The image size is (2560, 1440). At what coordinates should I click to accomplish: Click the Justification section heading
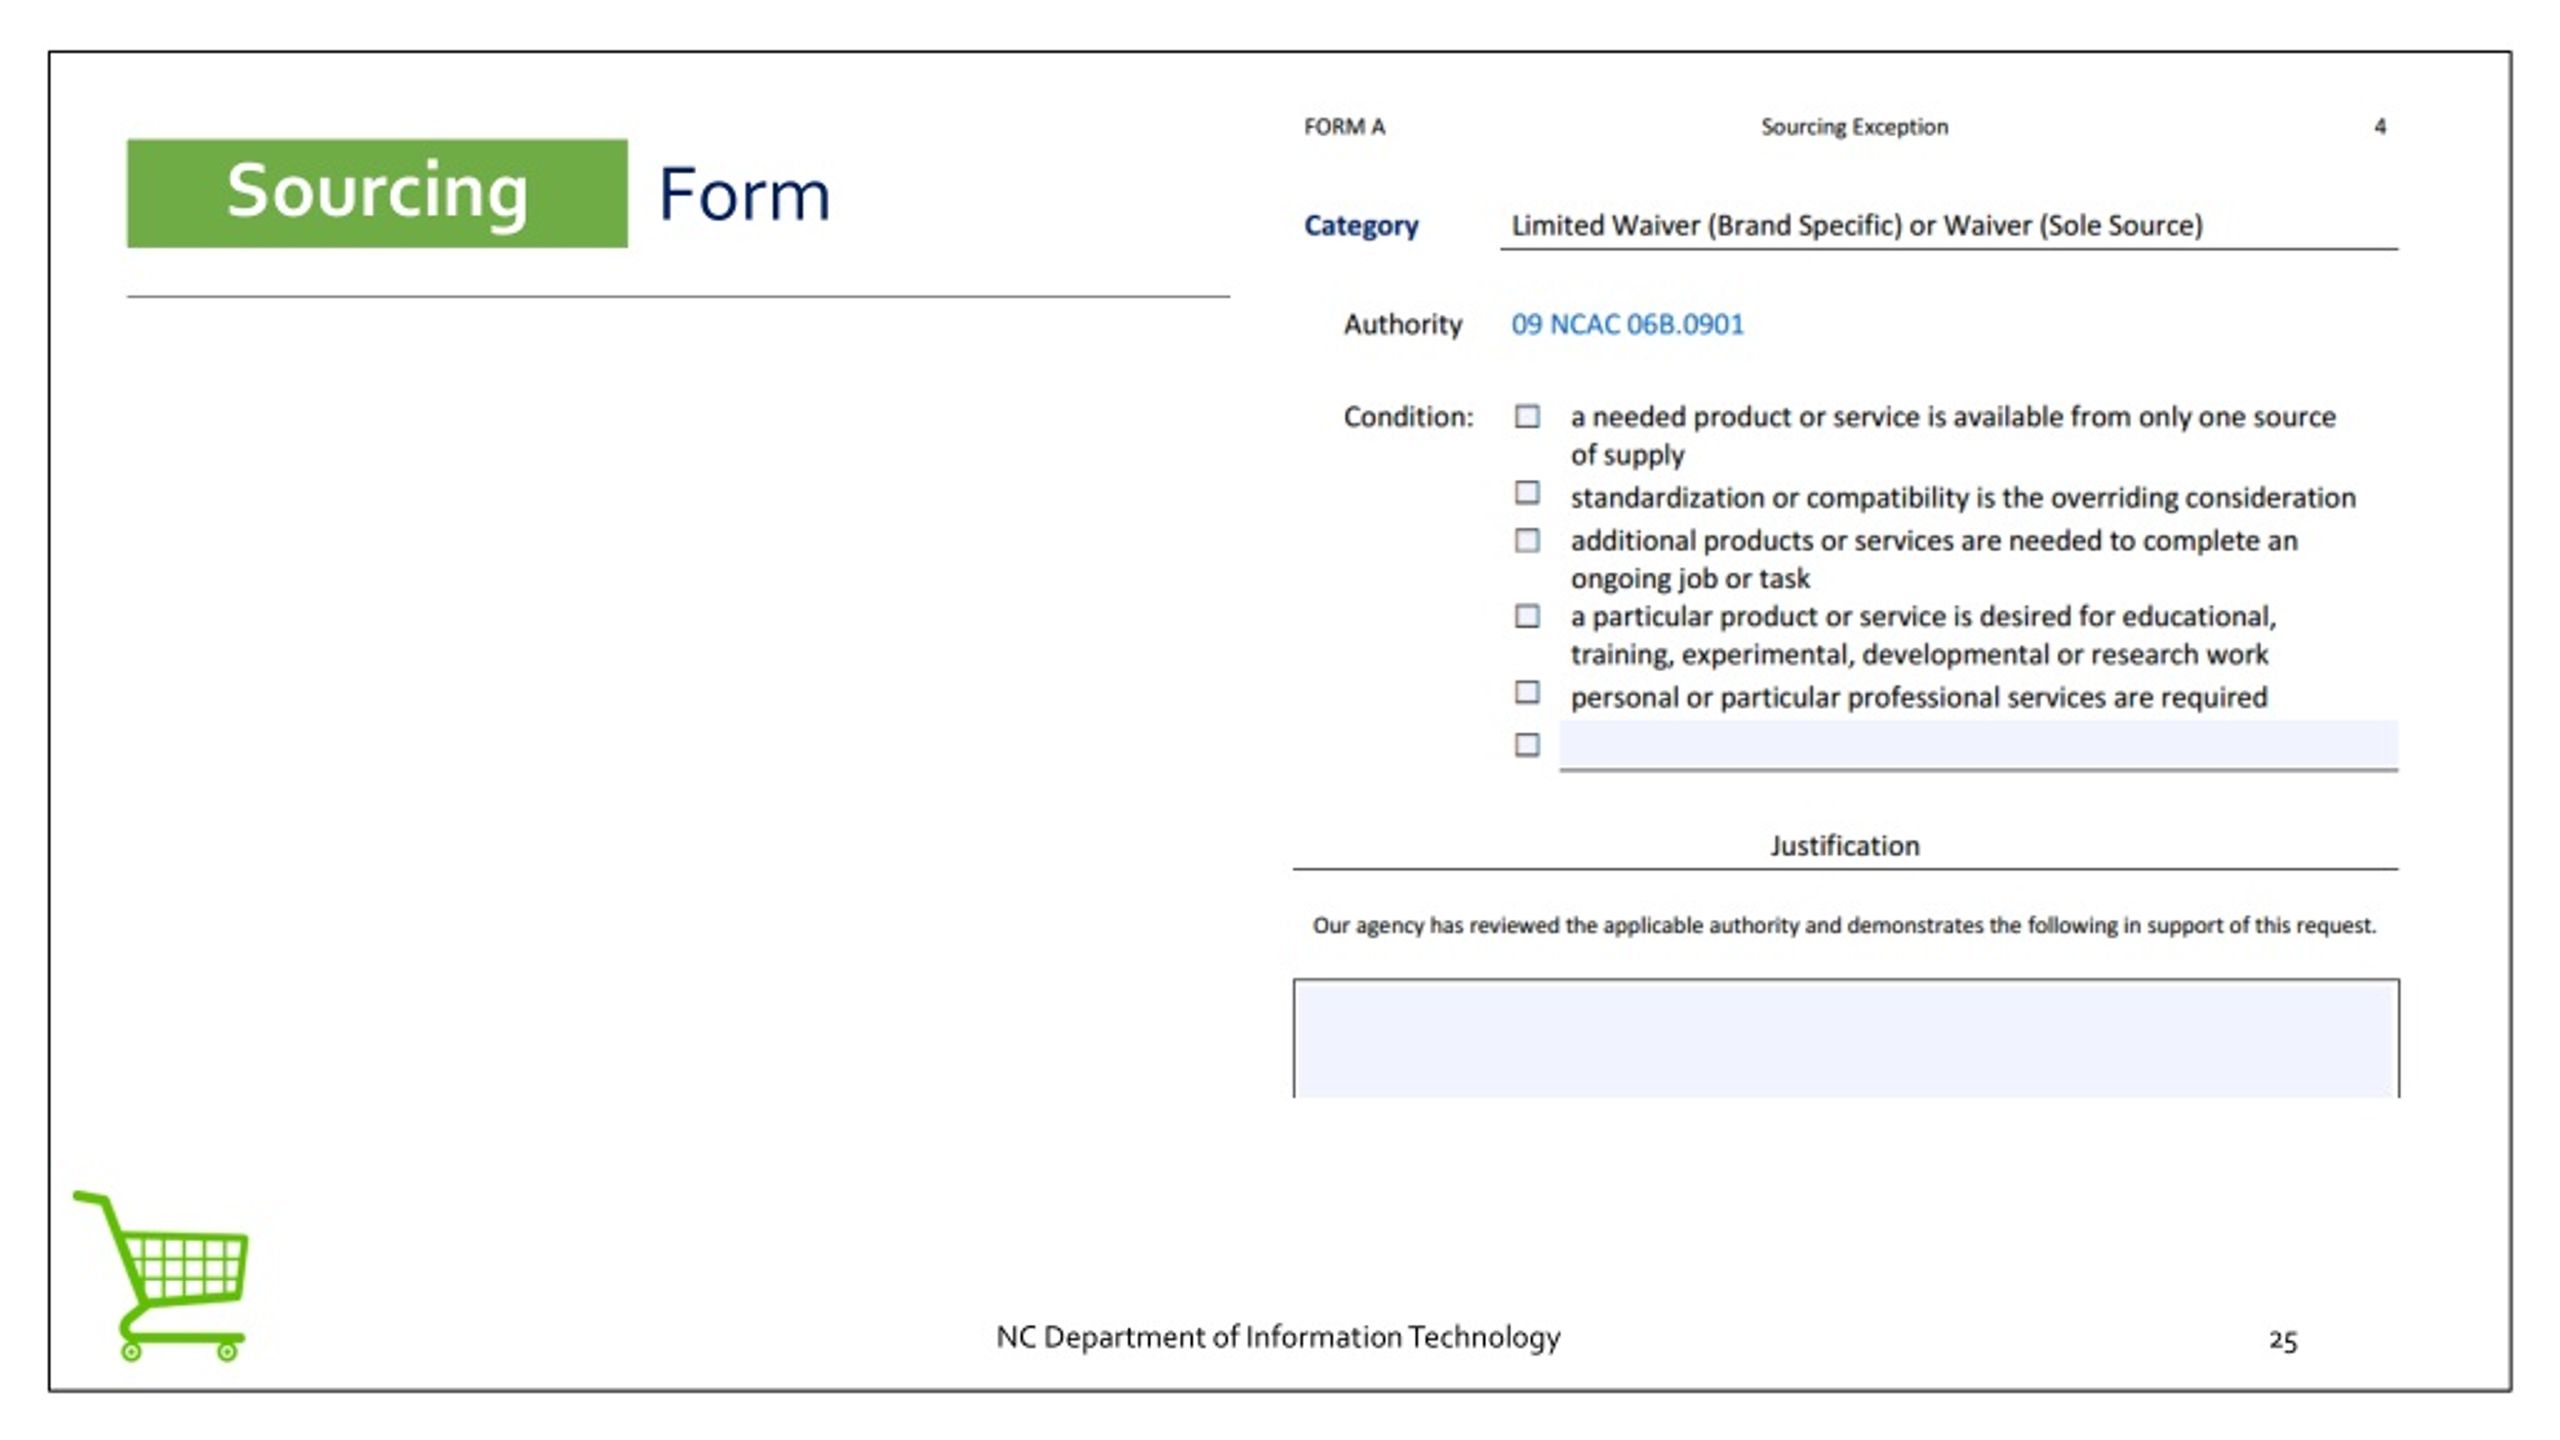coord(1845,846)
